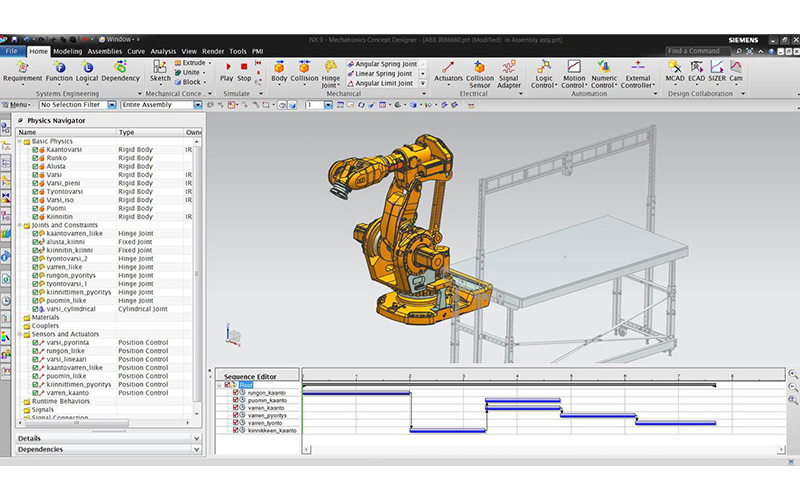Toggle the kiinnikkeen_kaanto sequence checkbox
800x500 pixels.
tap(236, 431)
